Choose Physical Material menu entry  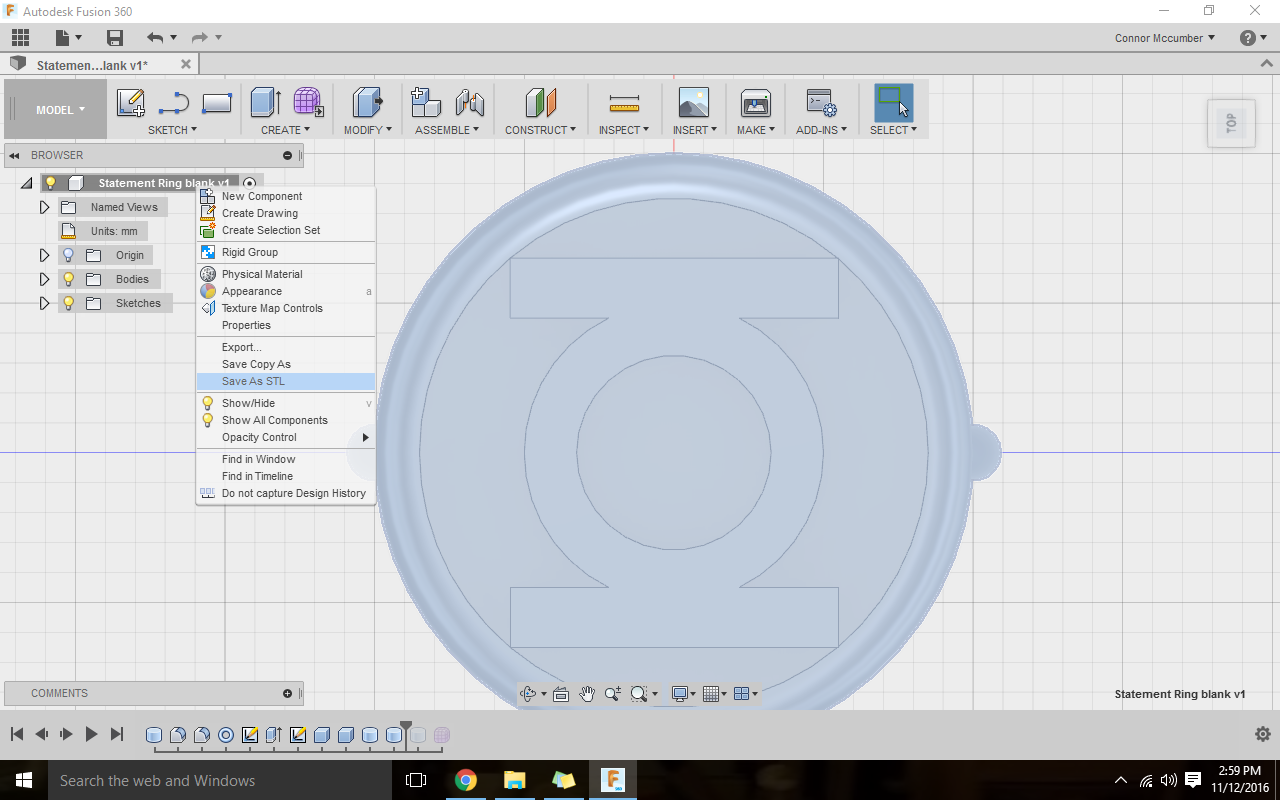(286, 274)
